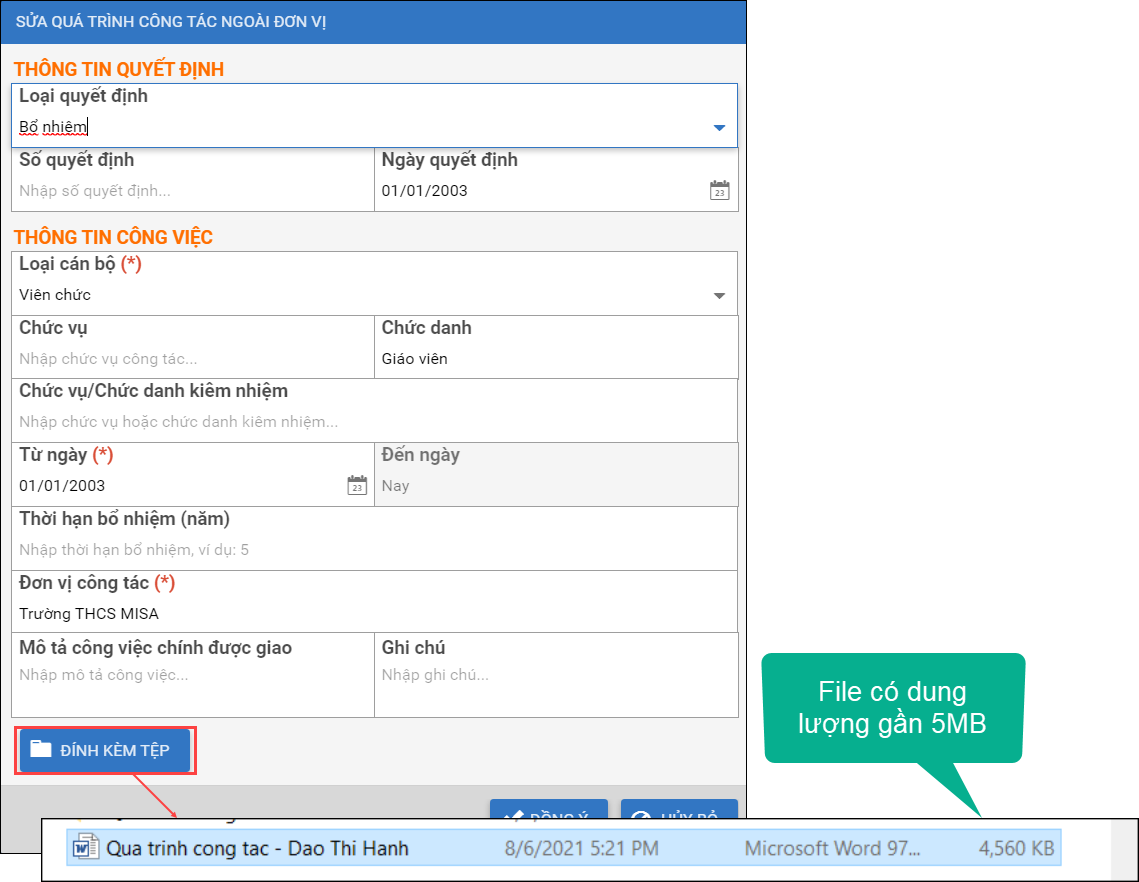Click the Ghi chú text area

[556, 686]
